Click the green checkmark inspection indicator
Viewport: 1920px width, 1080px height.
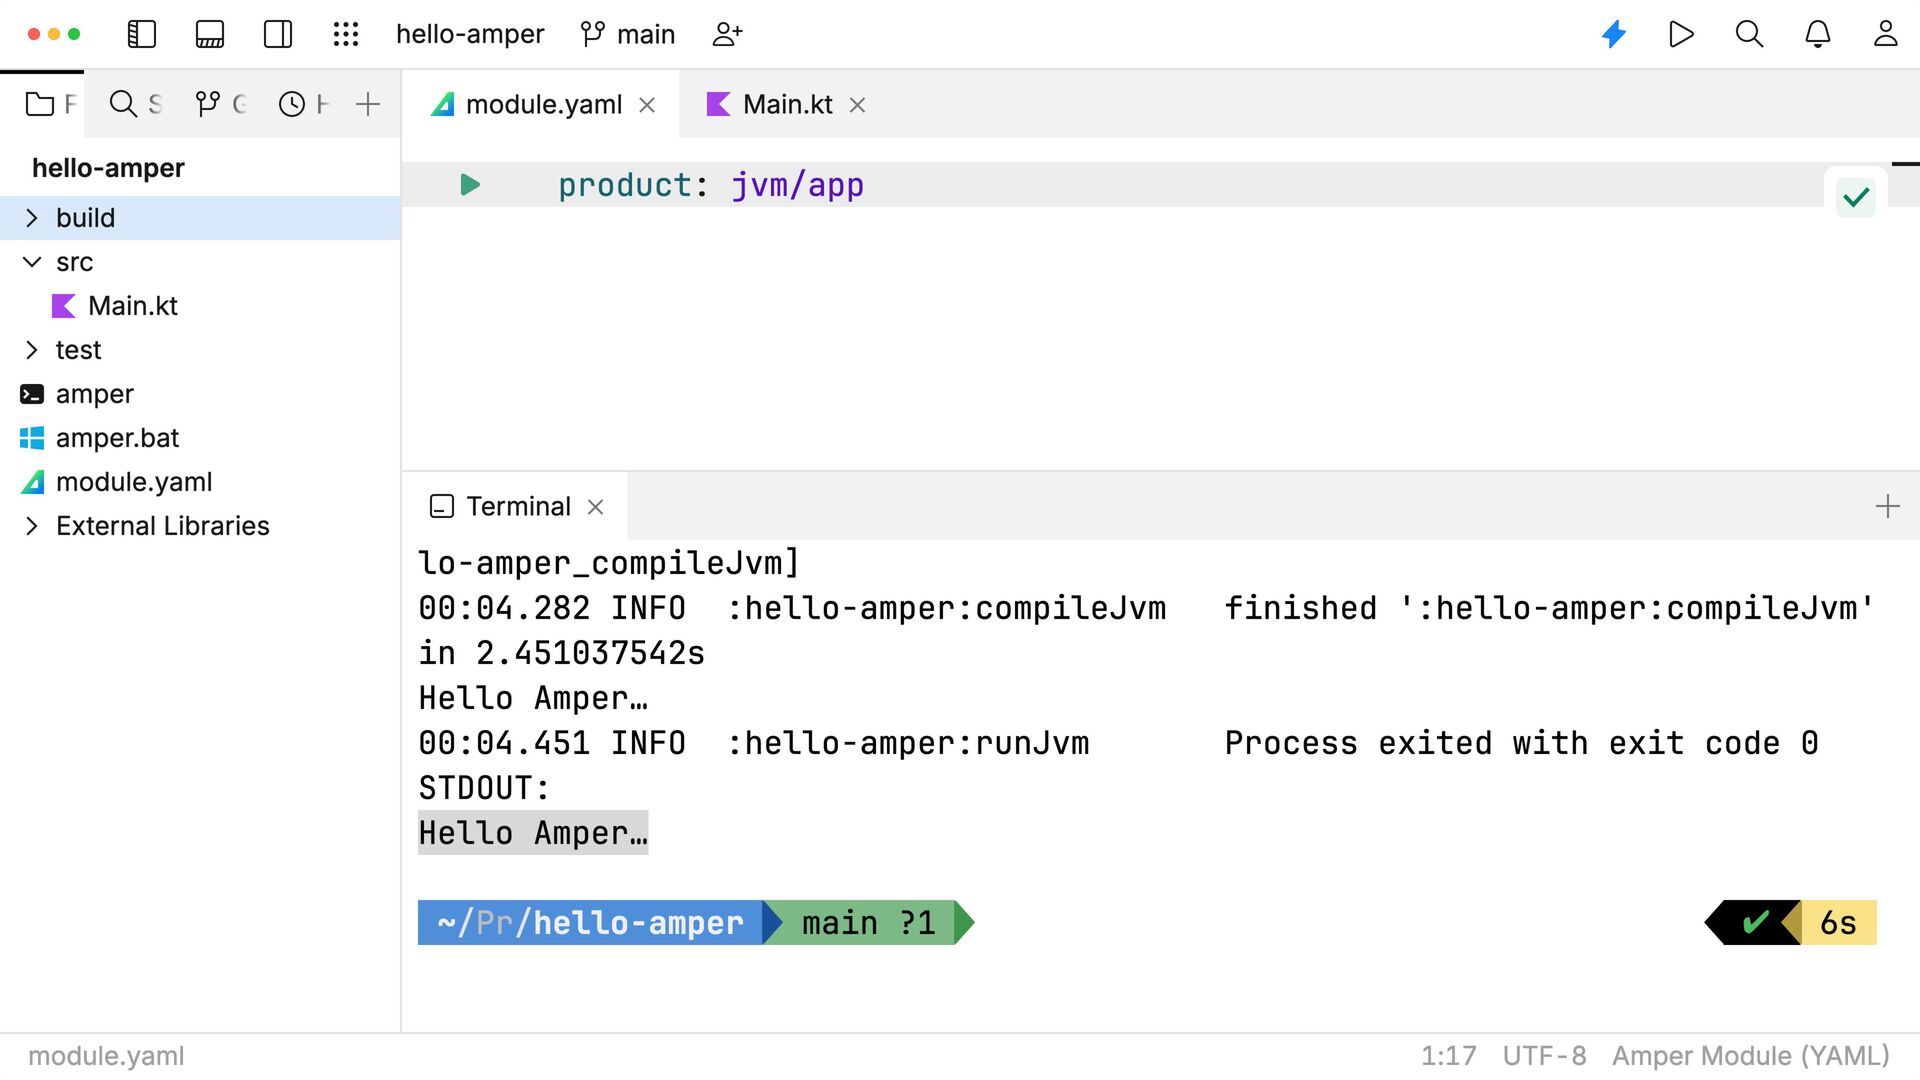[x=1856, y=197]
